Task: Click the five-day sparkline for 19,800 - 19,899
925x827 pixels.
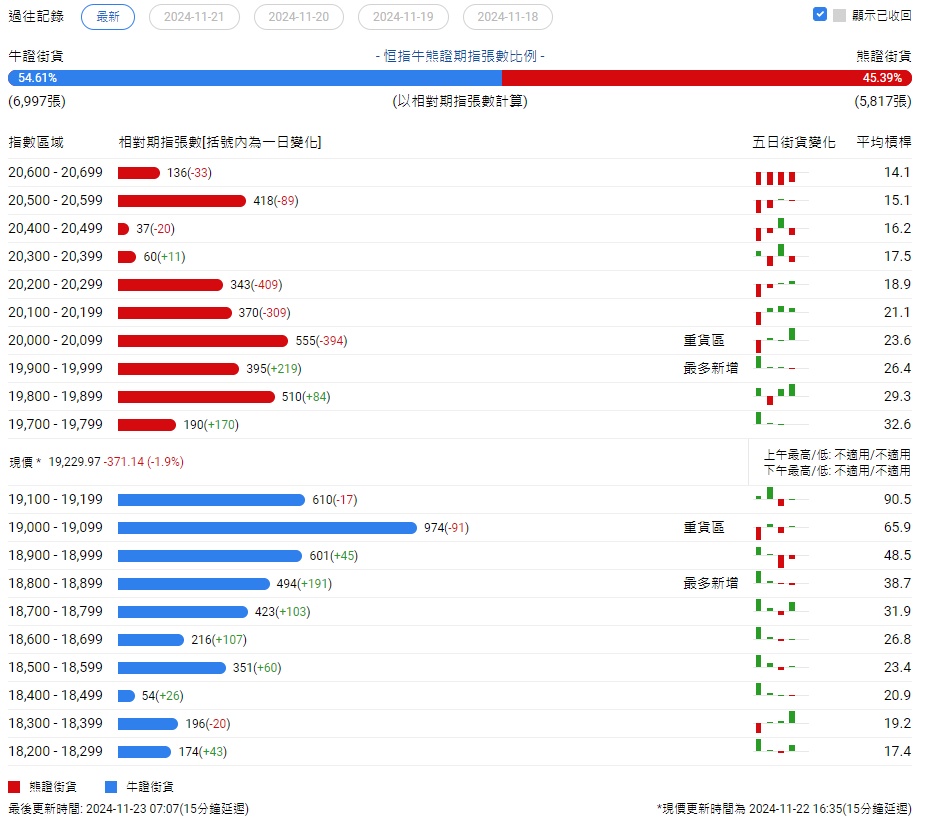Action: (782, 395)
